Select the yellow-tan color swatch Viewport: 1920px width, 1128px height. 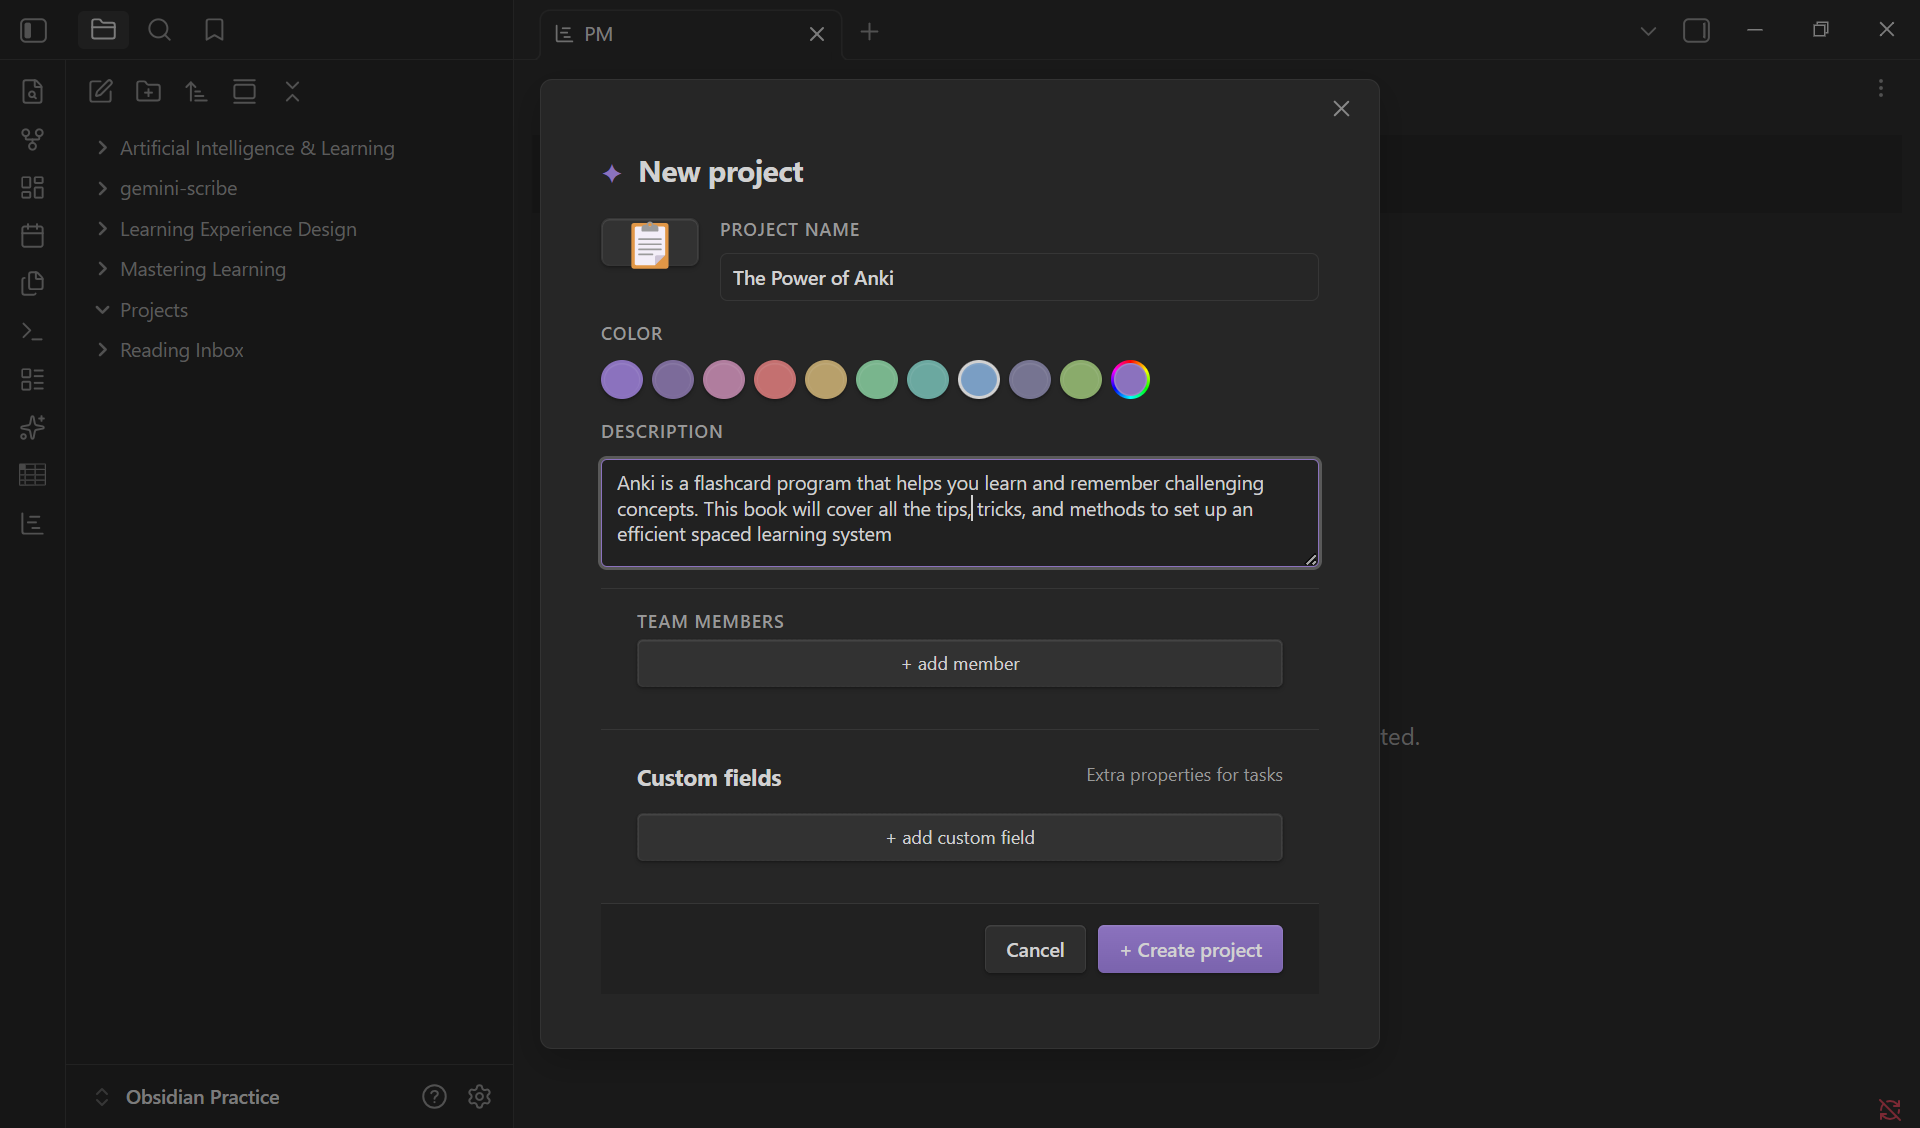point(826,380)
